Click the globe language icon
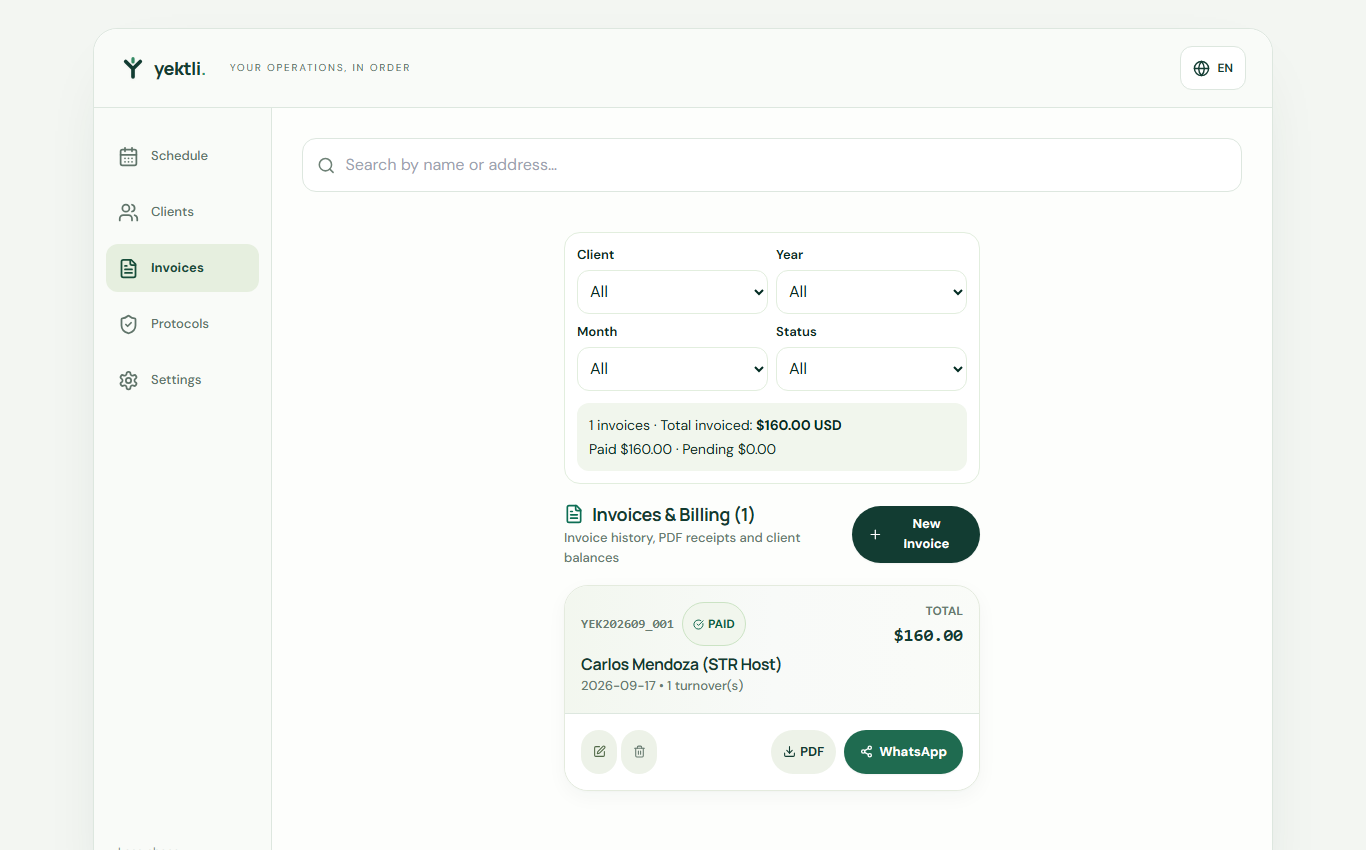 click(x=1201, y=68)
